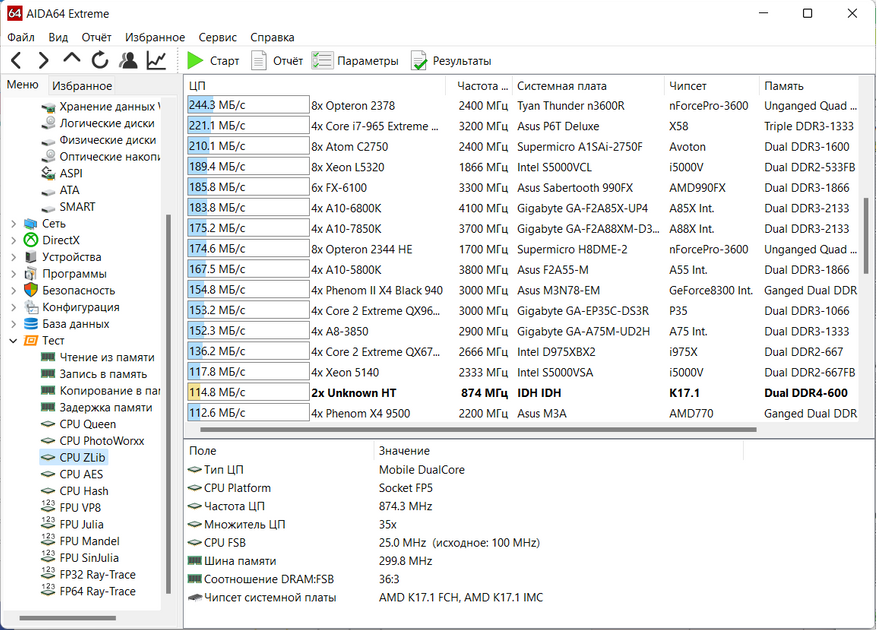Open the Файл menu
Screen dimensions: 877x630
tap(21, 37)
